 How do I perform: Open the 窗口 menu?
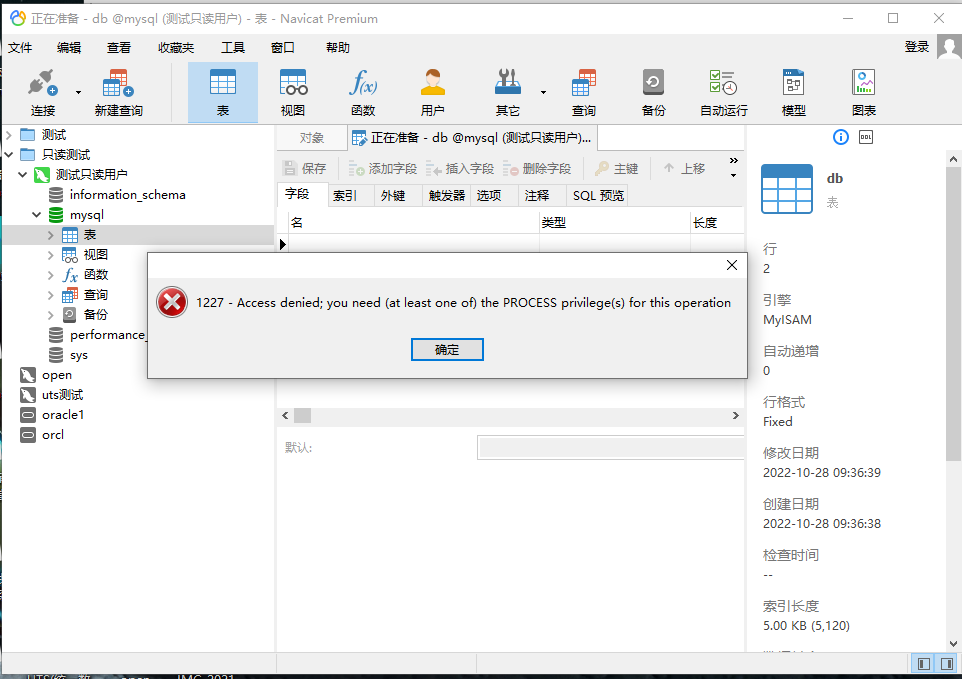pyautogui.click(x=282, y=48)
